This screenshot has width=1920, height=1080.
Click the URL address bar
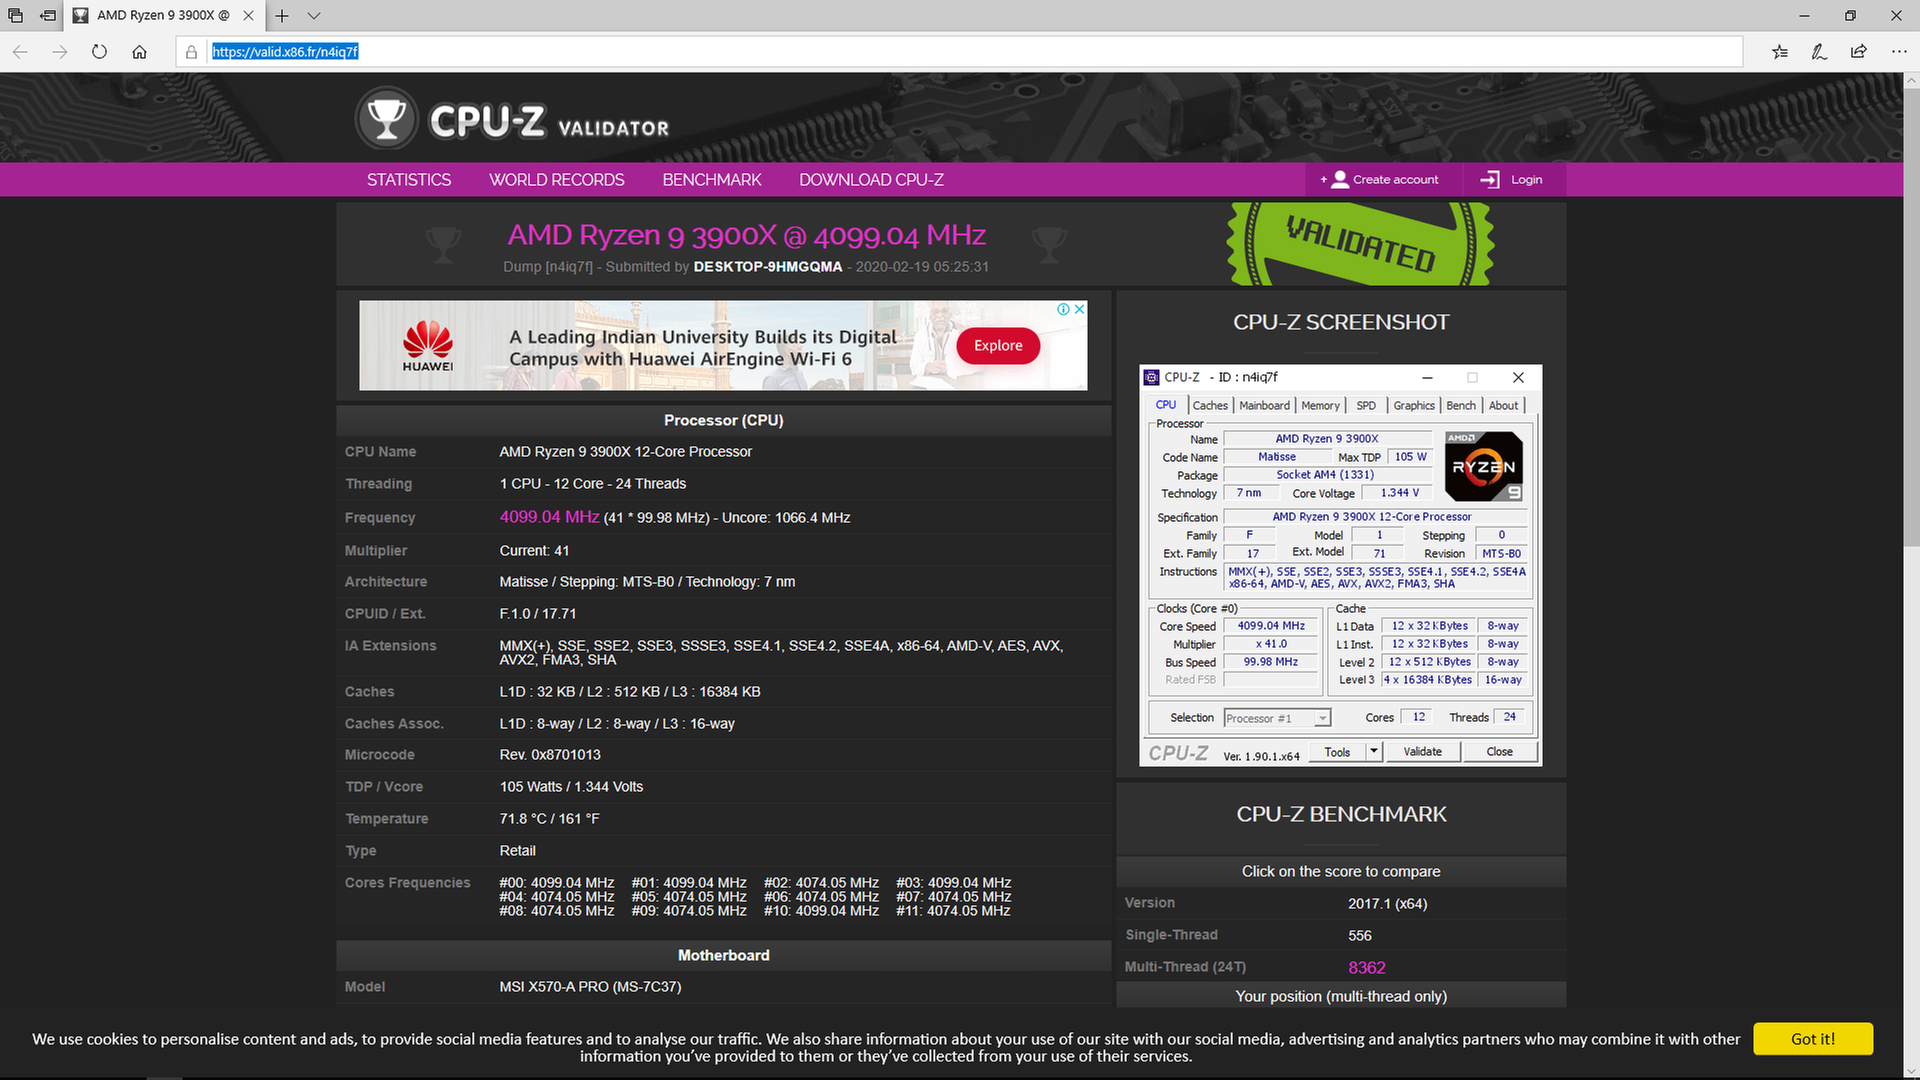960,52
